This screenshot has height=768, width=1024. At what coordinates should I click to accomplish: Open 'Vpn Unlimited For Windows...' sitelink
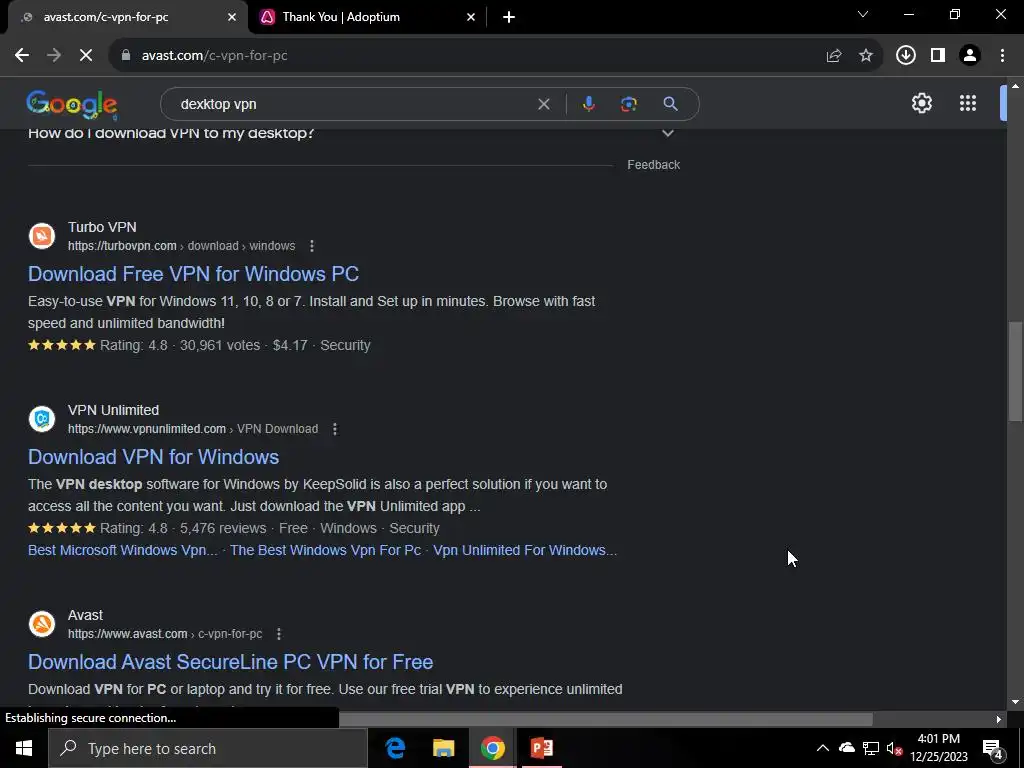[524, 550]
